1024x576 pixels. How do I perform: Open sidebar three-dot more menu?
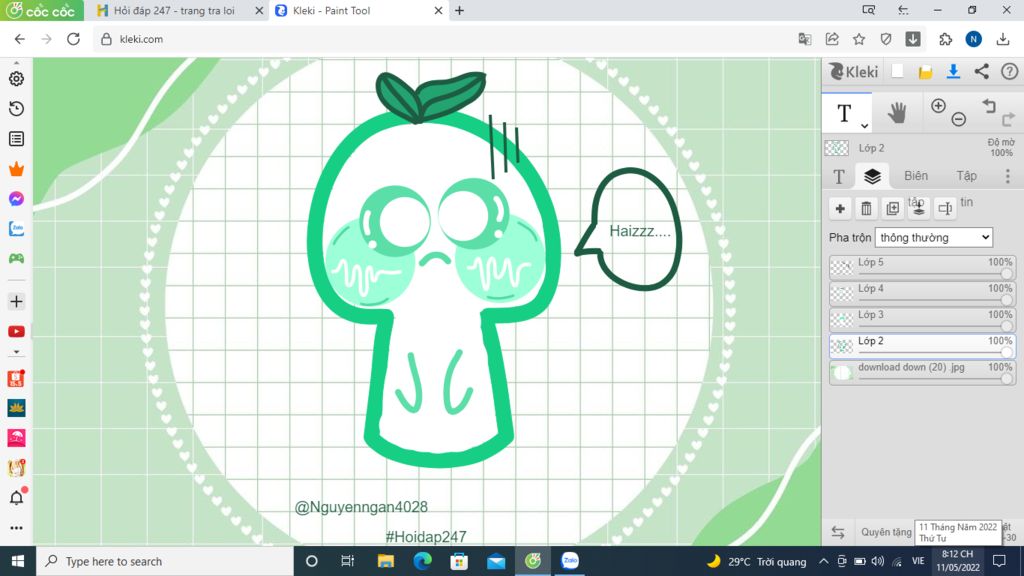coord(16,528)
